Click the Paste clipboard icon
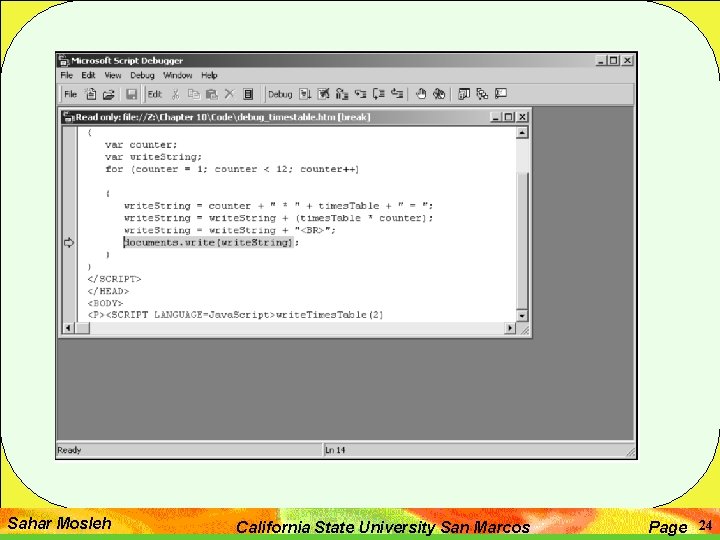The image size is (720, 540). (212, 94)
